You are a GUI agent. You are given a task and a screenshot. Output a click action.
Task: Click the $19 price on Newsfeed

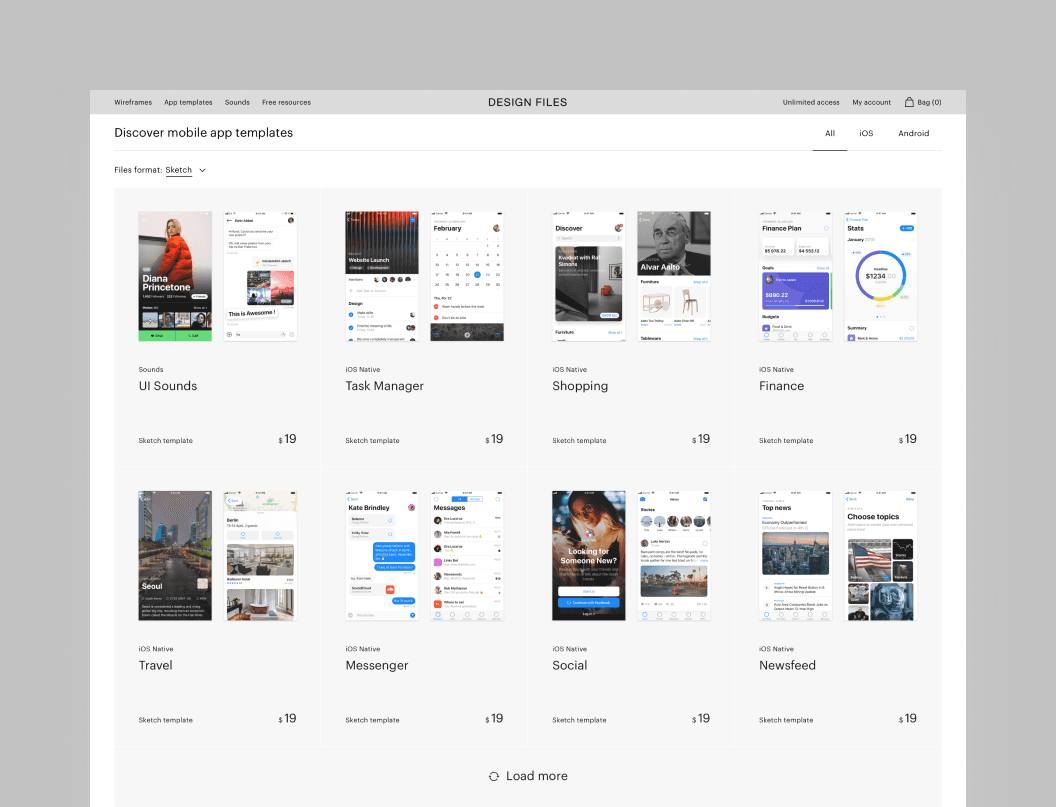point(908,719)
